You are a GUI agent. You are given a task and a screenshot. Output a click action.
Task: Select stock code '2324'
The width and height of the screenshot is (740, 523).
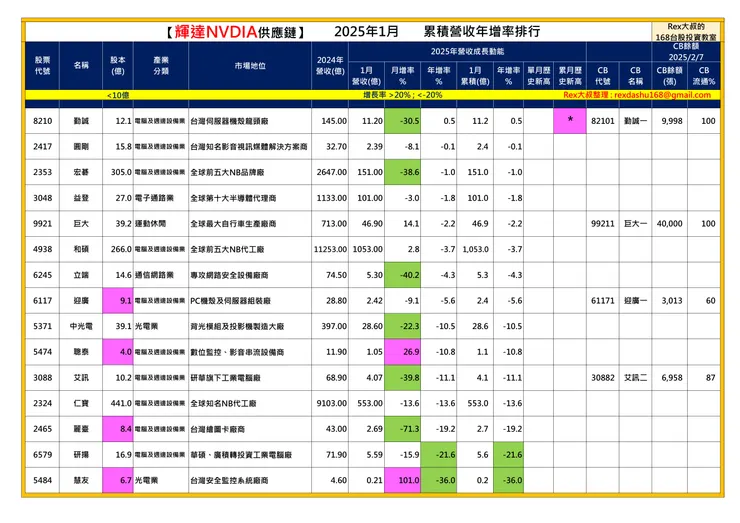[42, 403]
